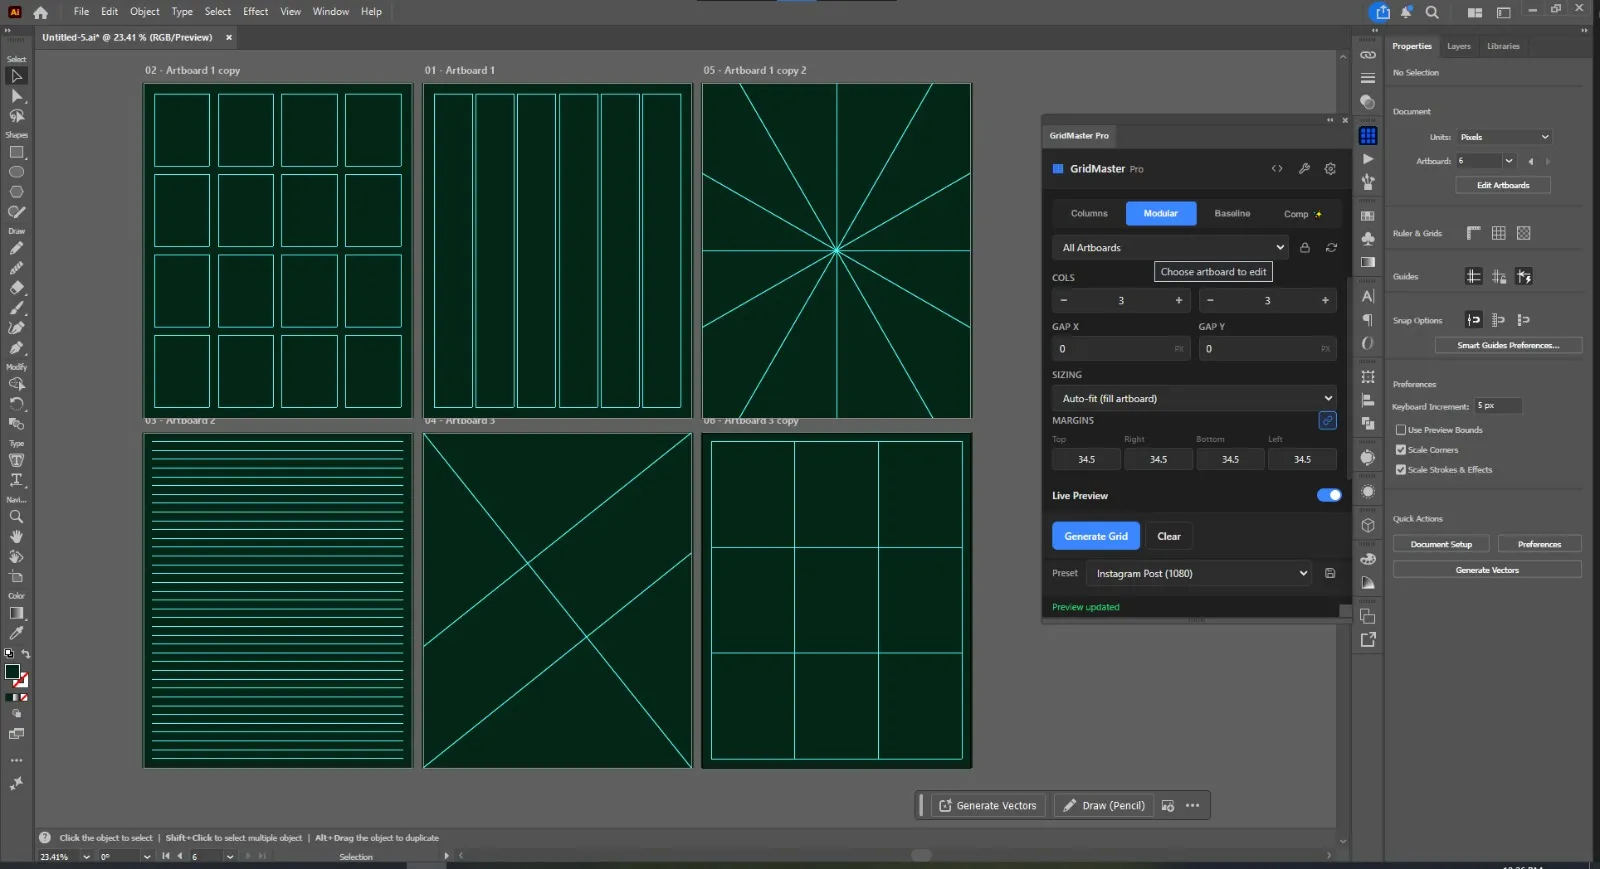The height and width of the screenshot is (869, 1600).
Task: Select the Touch Type tool
Action: tap(16, 461)
